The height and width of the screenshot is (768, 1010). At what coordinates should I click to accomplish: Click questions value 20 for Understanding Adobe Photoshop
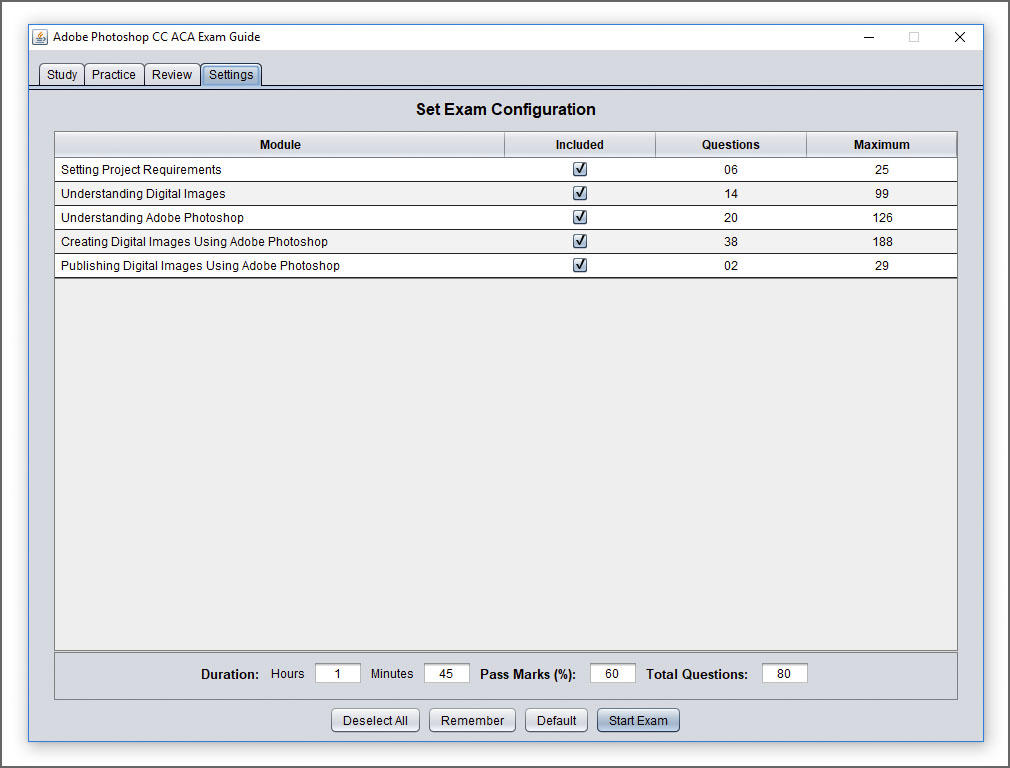[730, 217]
